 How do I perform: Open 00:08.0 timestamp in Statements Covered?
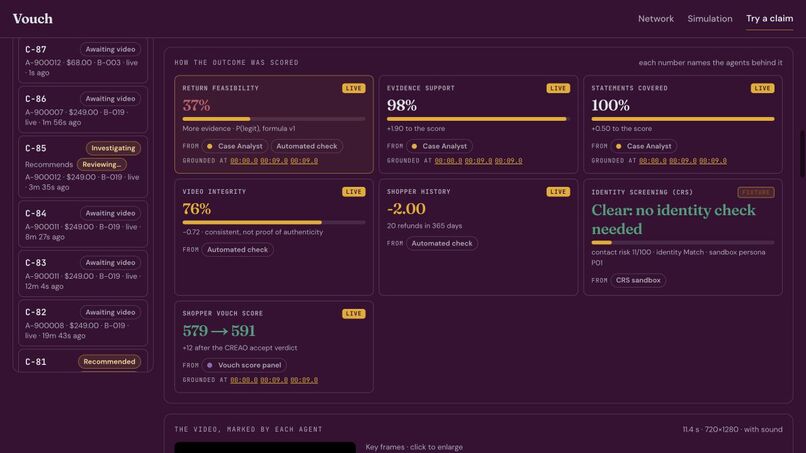tap(653, 161)
